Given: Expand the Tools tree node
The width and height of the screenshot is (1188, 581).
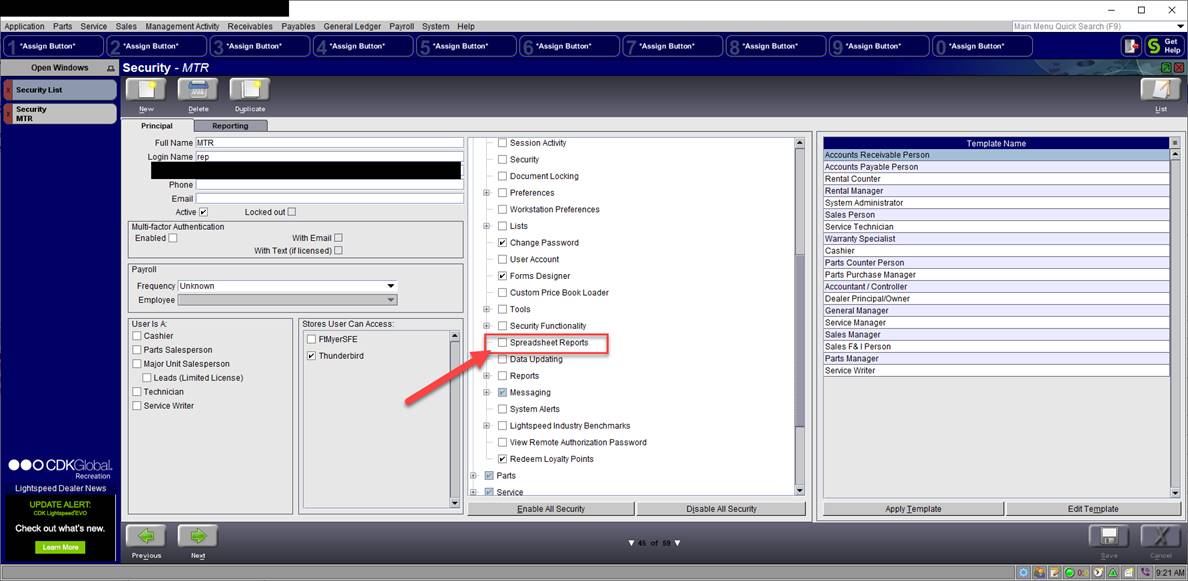Looking at the screenshot, I should click(x=487, y=309).
